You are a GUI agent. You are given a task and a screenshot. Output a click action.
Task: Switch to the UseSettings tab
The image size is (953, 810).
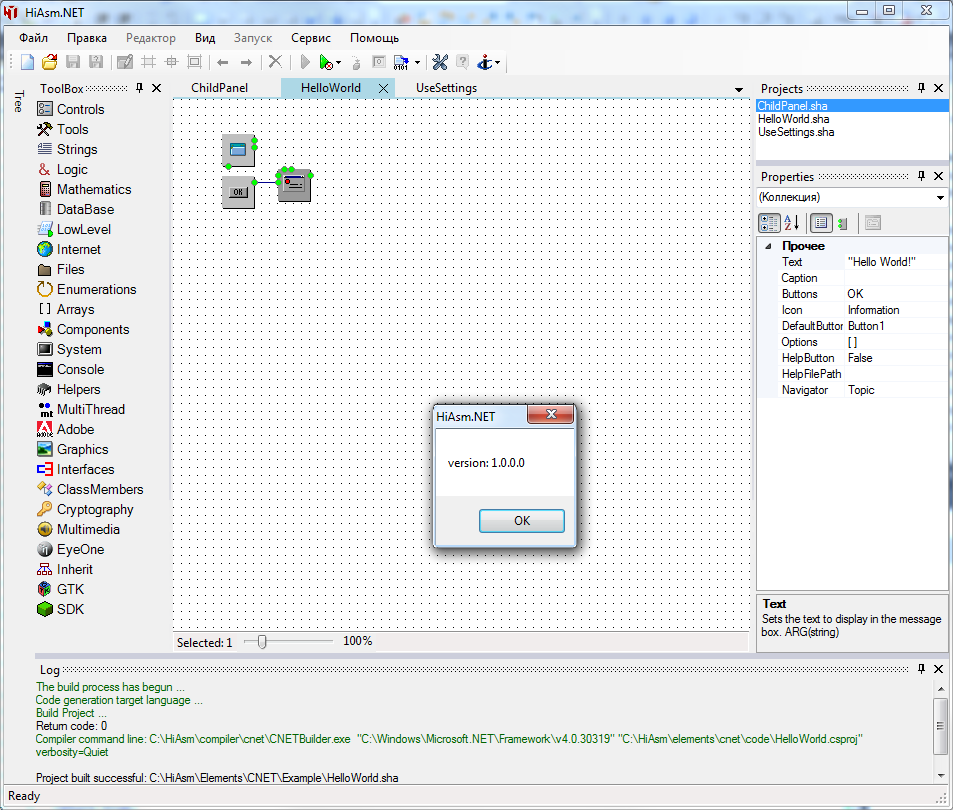pyautogui.click(x=446, y=88)
